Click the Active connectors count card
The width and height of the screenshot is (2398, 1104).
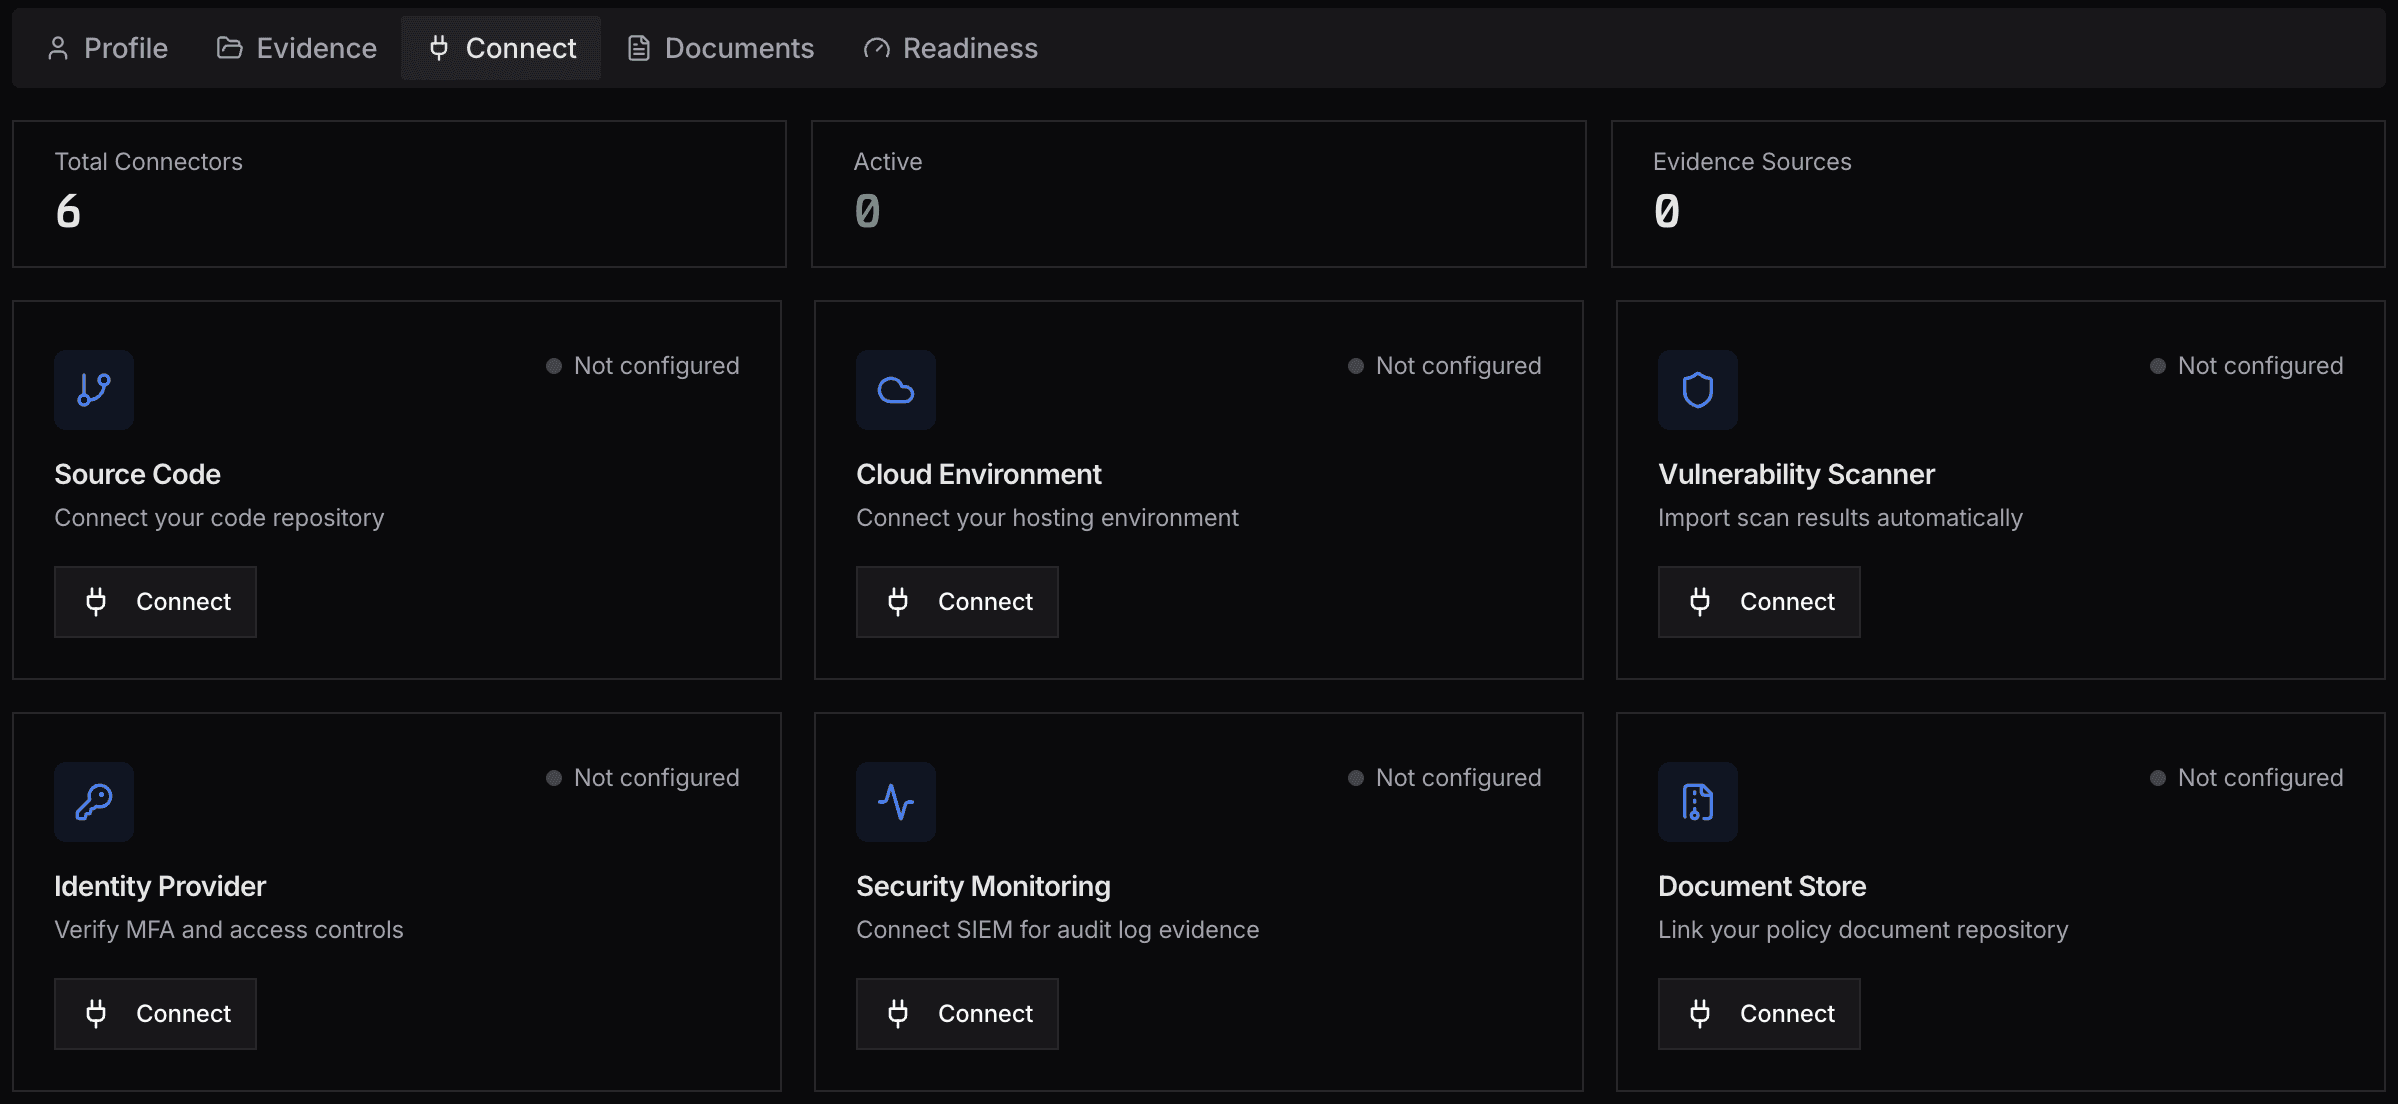point(1198,194)
